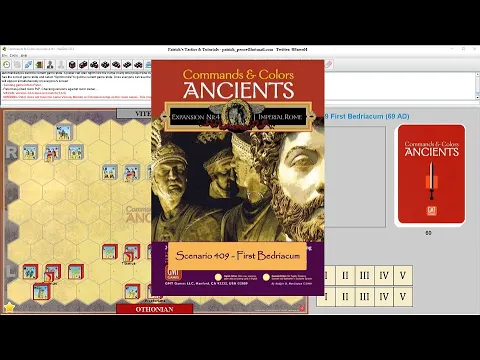Select the leftmost red Othonian unit in the three-unit row
480x360 pixels.
(30, 272)
